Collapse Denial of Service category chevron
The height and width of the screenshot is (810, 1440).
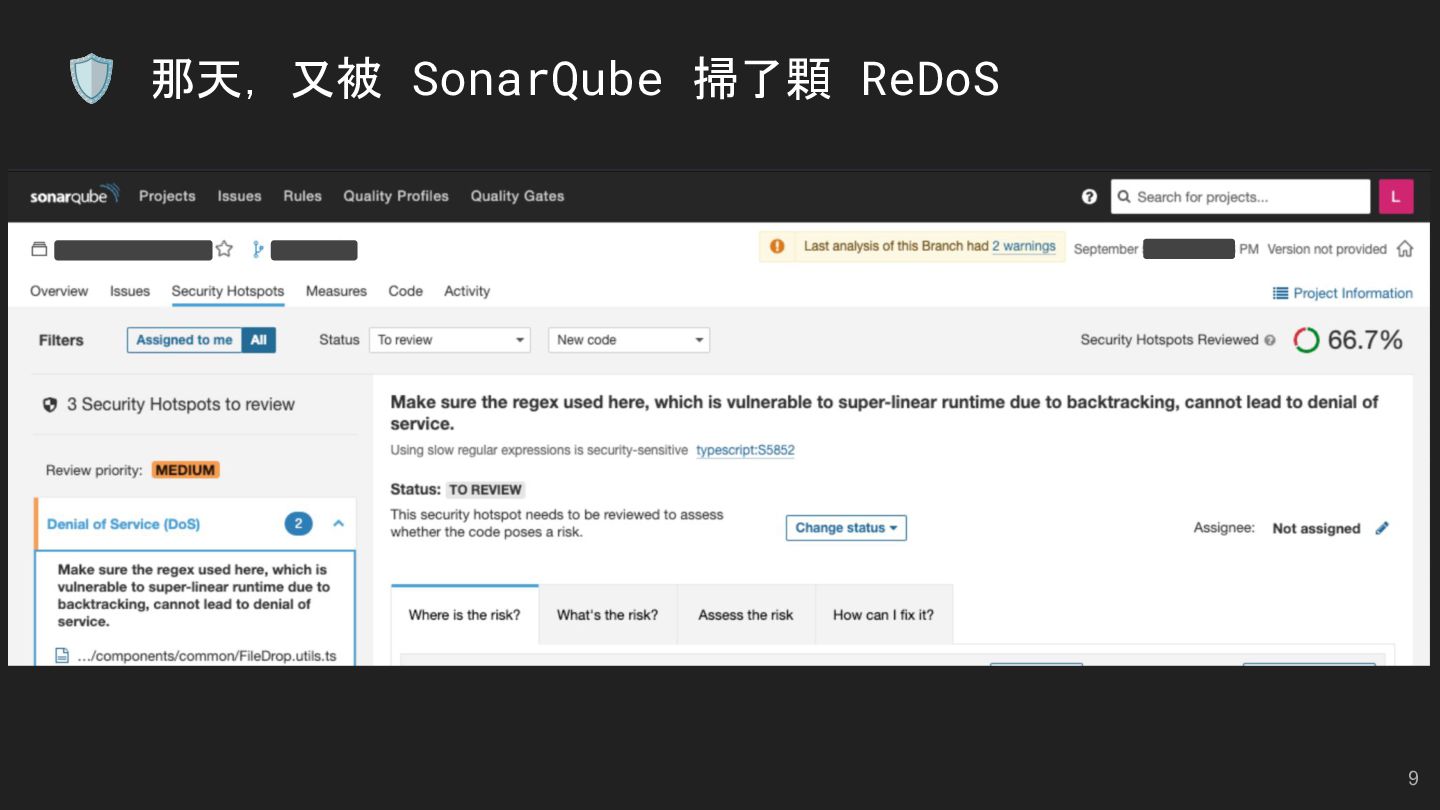[338, 524]
